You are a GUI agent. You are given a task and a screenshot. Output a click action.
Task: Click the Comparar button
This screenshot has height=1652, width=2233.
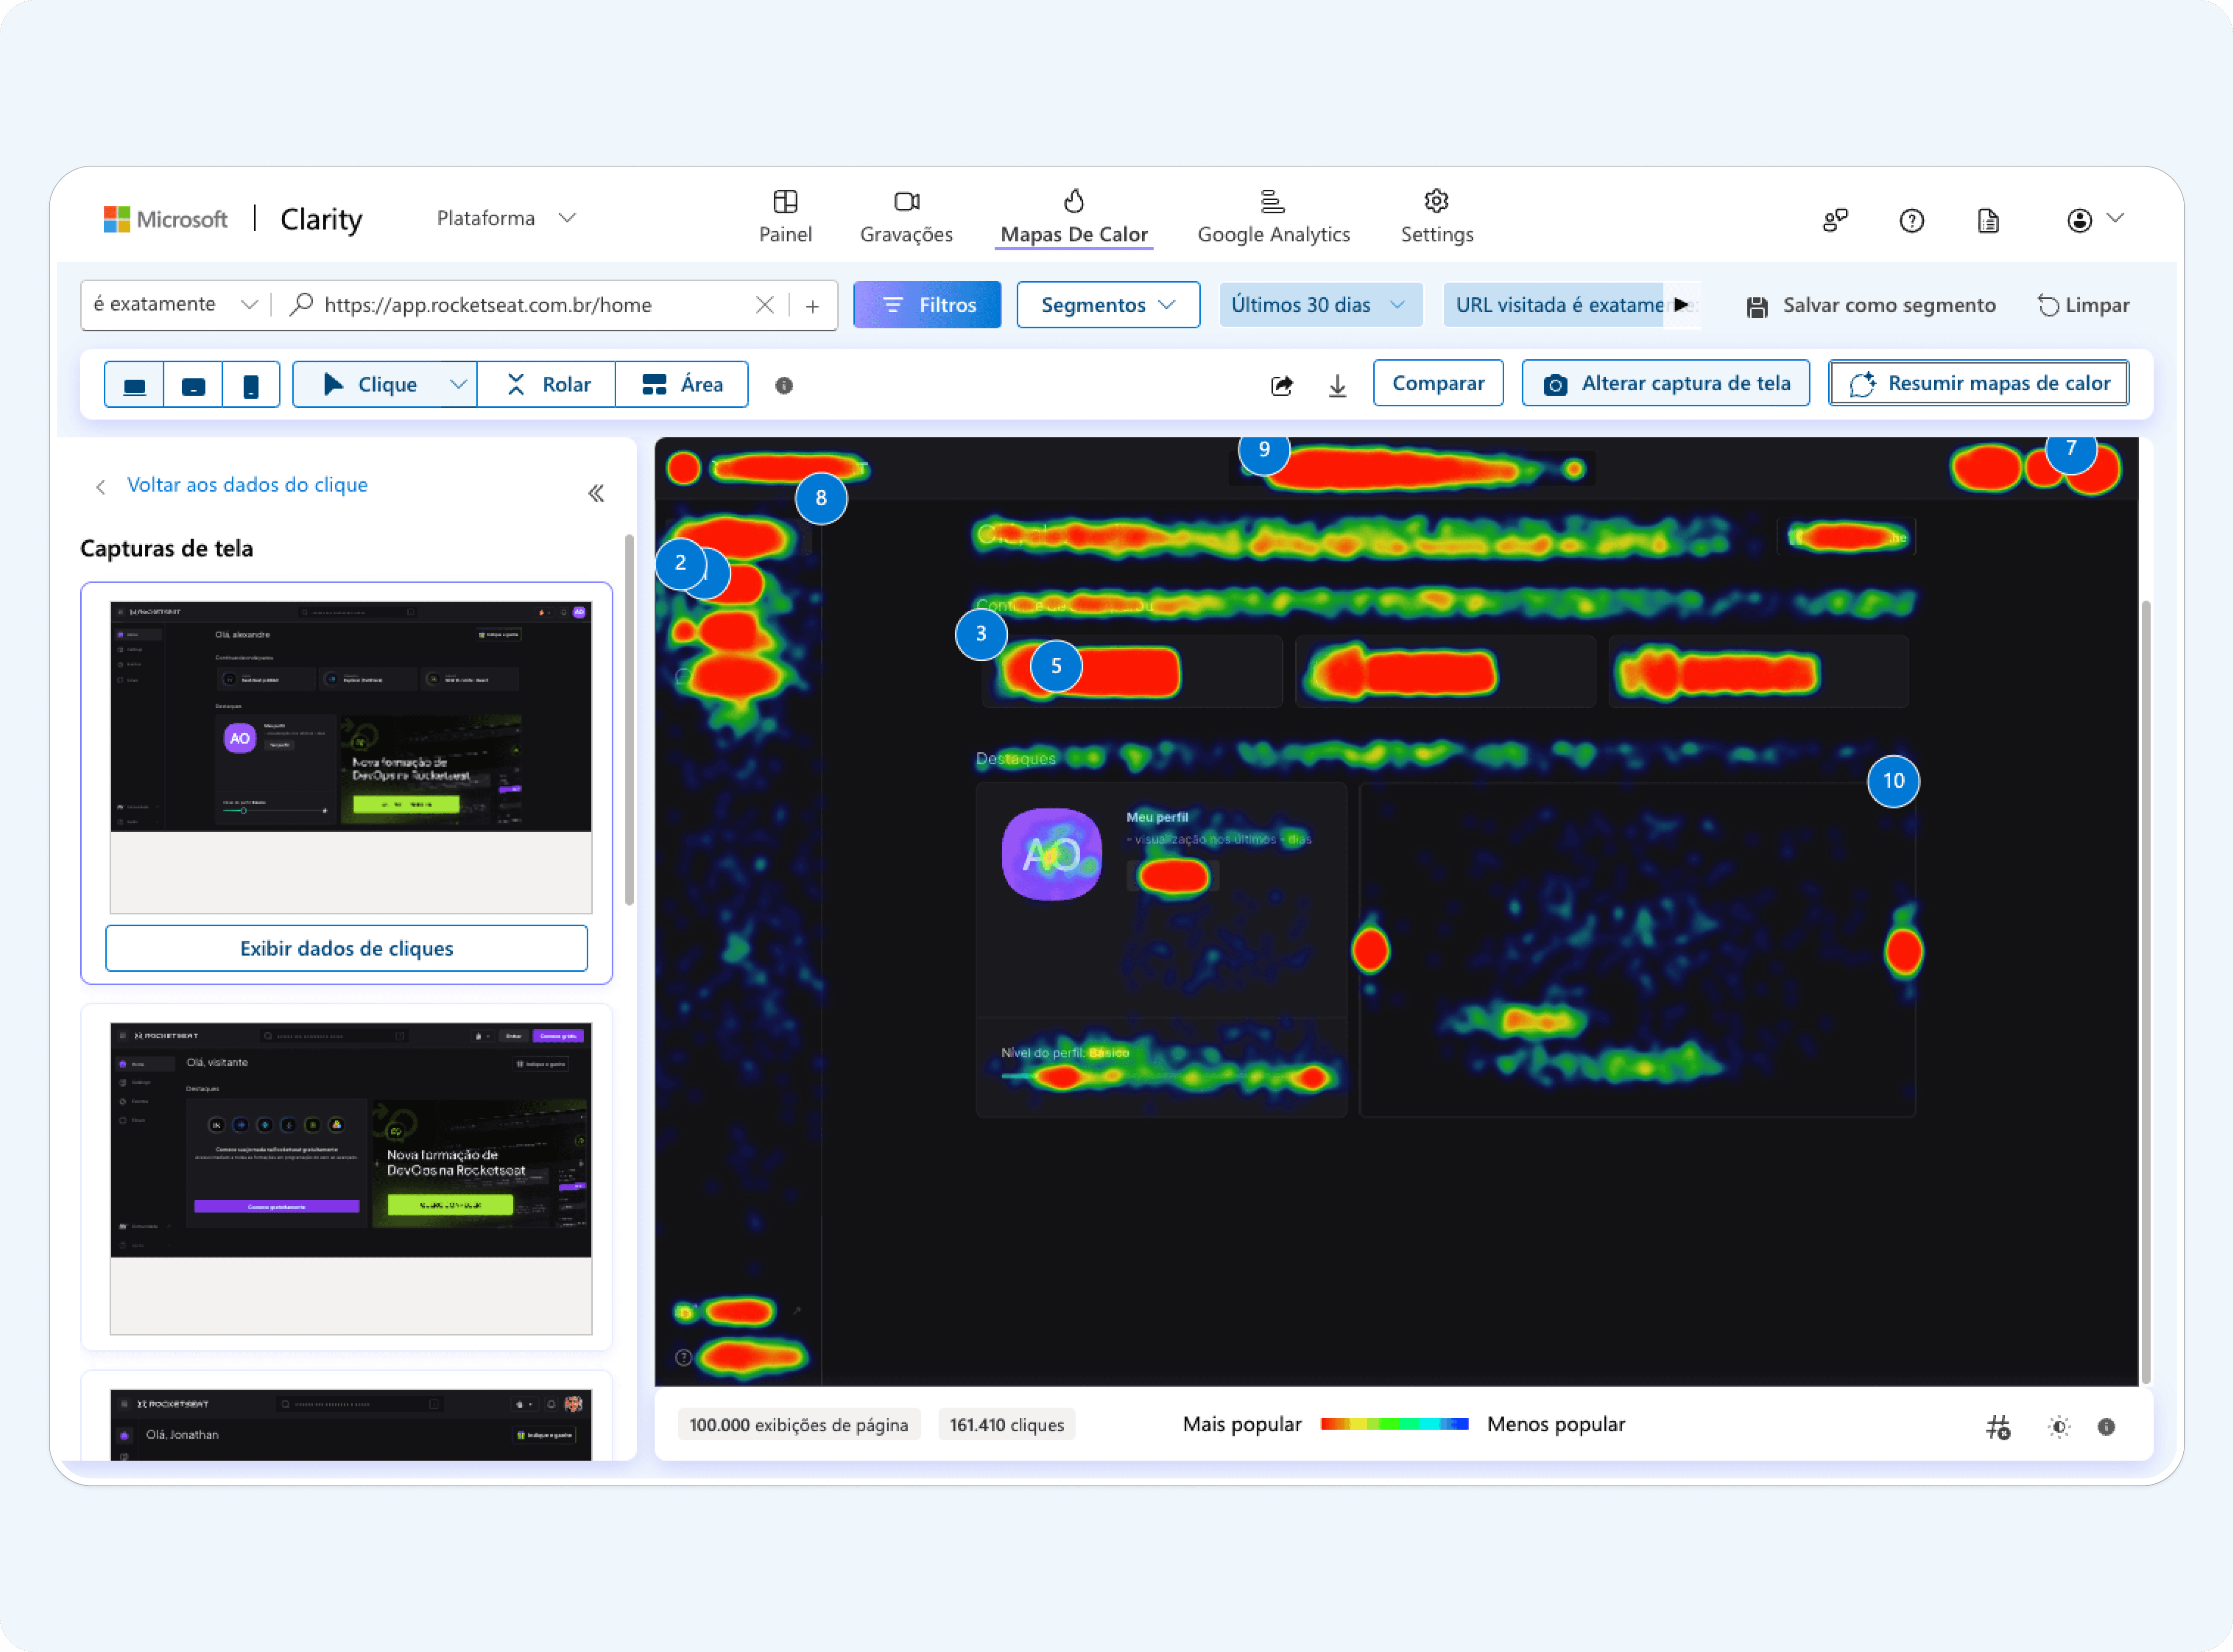tap(1437, 383)
